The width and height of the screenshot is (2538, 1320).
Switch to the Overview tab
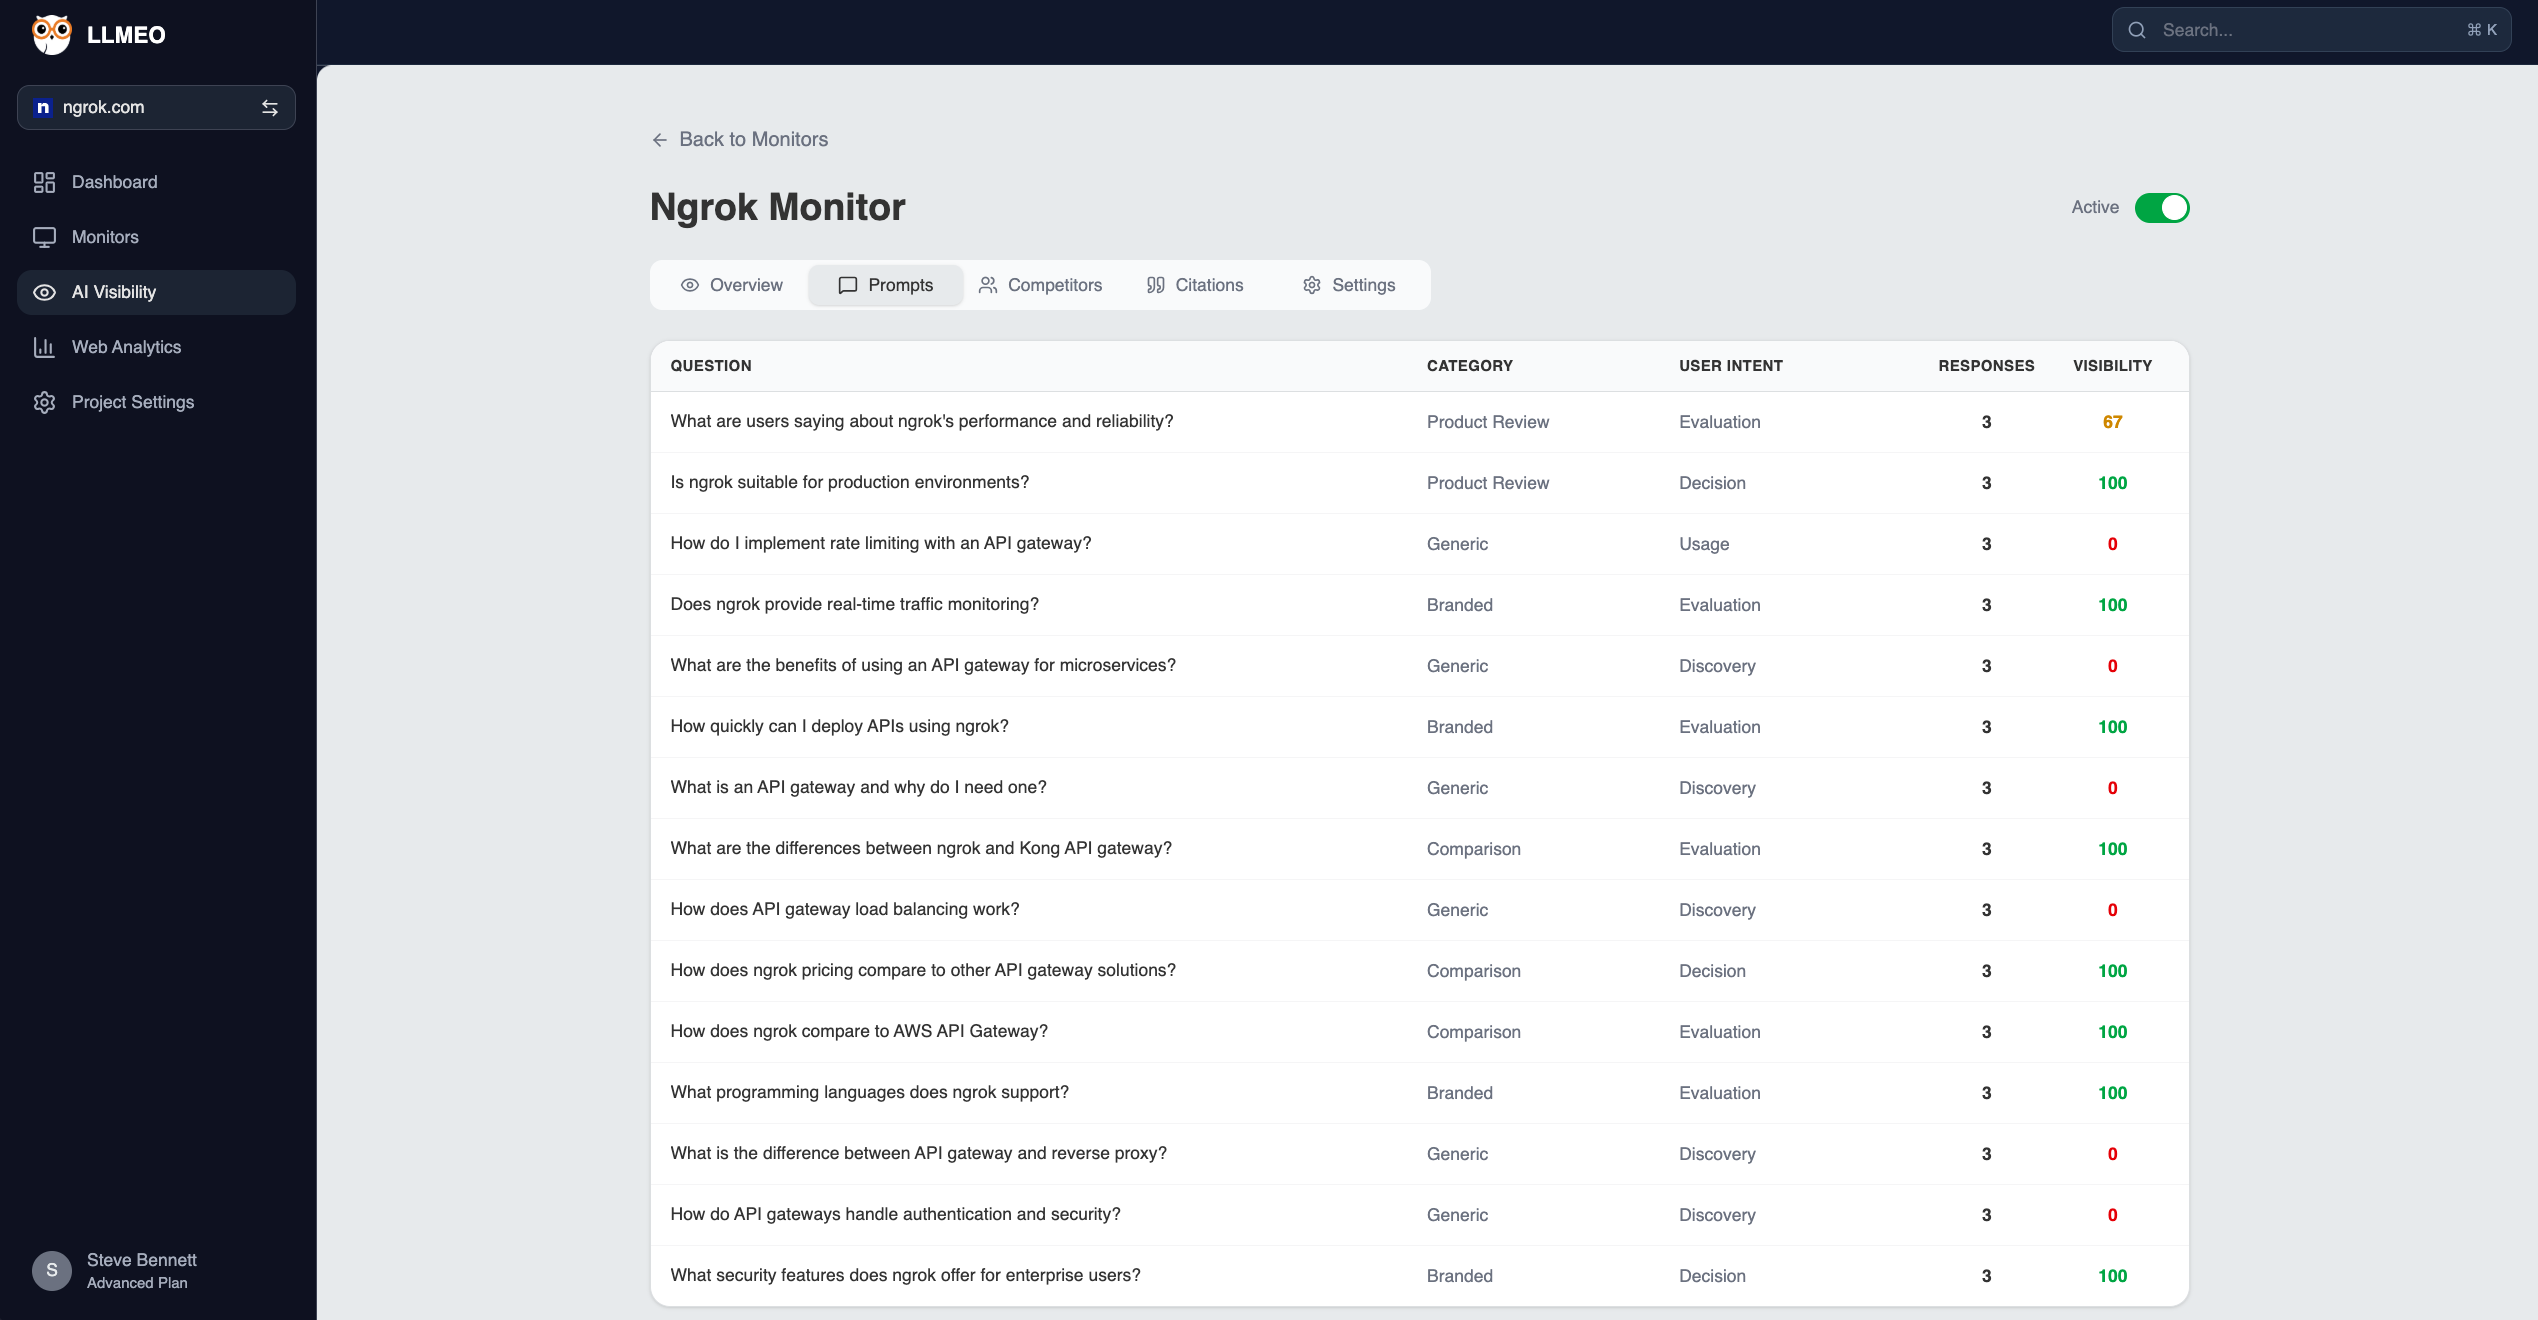pos(731,285)
